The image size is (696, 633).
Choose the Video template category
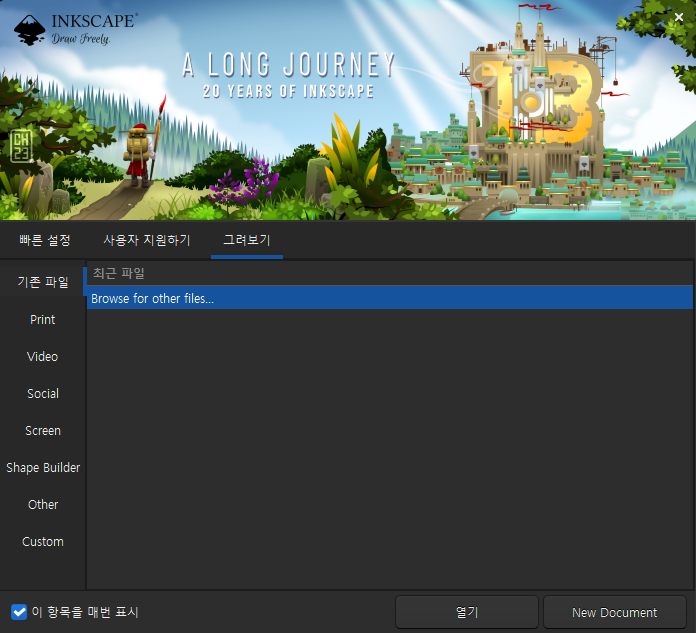43,356
